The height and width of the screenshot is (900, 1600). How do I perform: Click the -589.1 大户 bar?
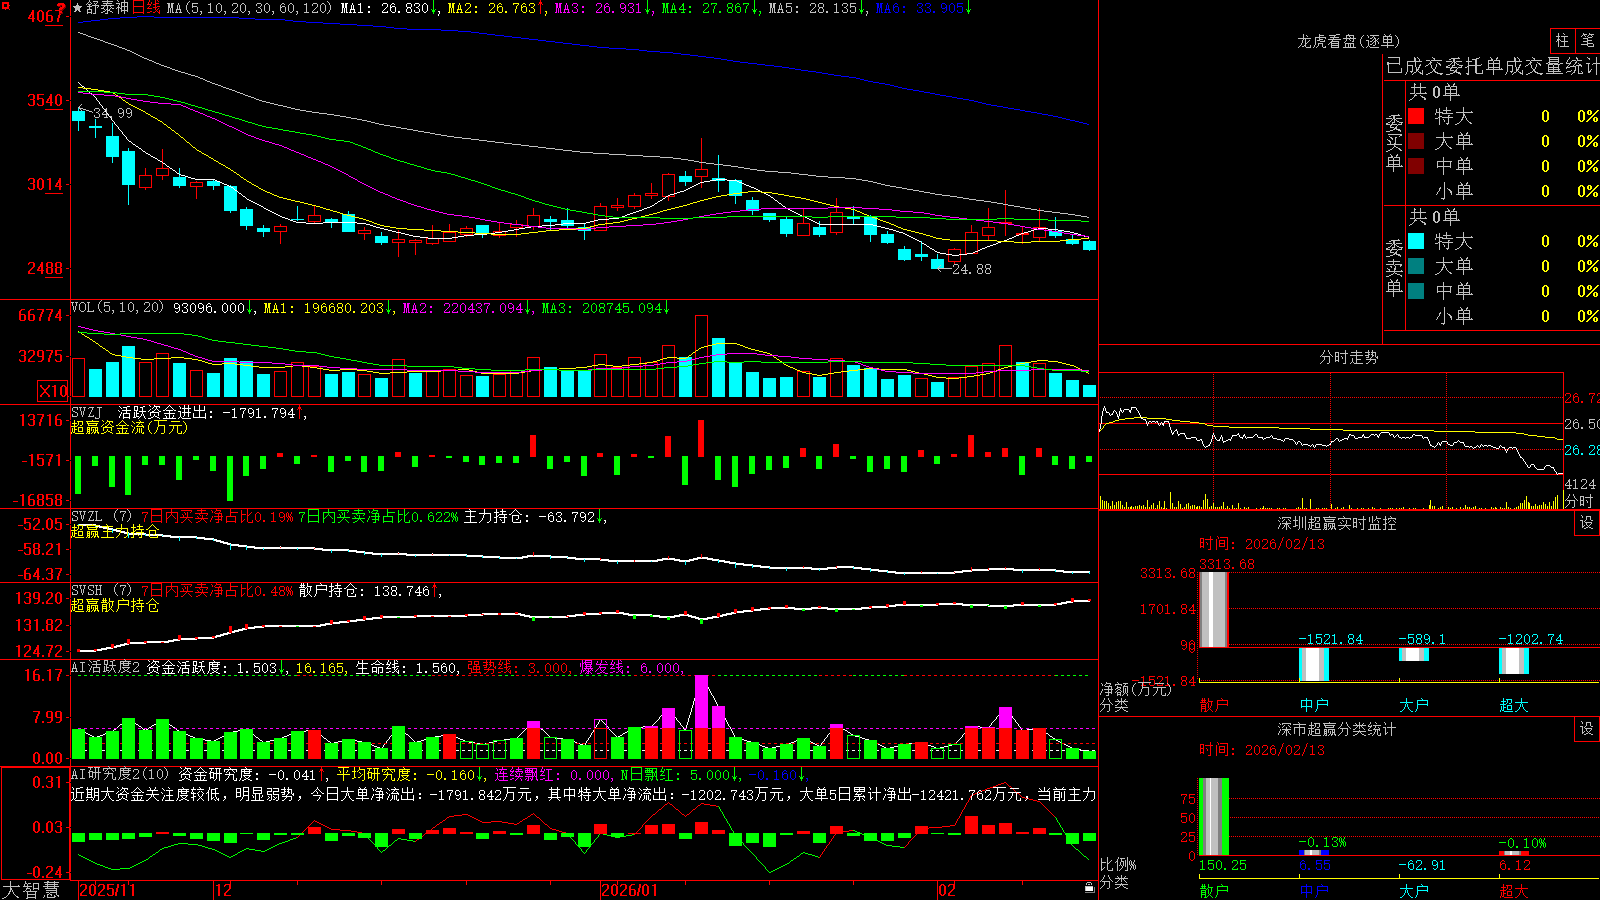point(1414,655)
